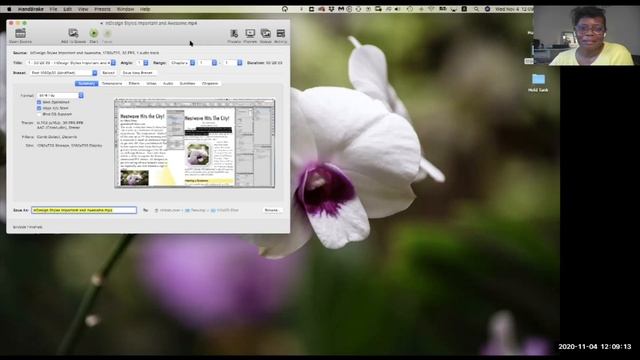Open the starting chapter dropdown
640x360 pixels.
[x=208, y=63]
